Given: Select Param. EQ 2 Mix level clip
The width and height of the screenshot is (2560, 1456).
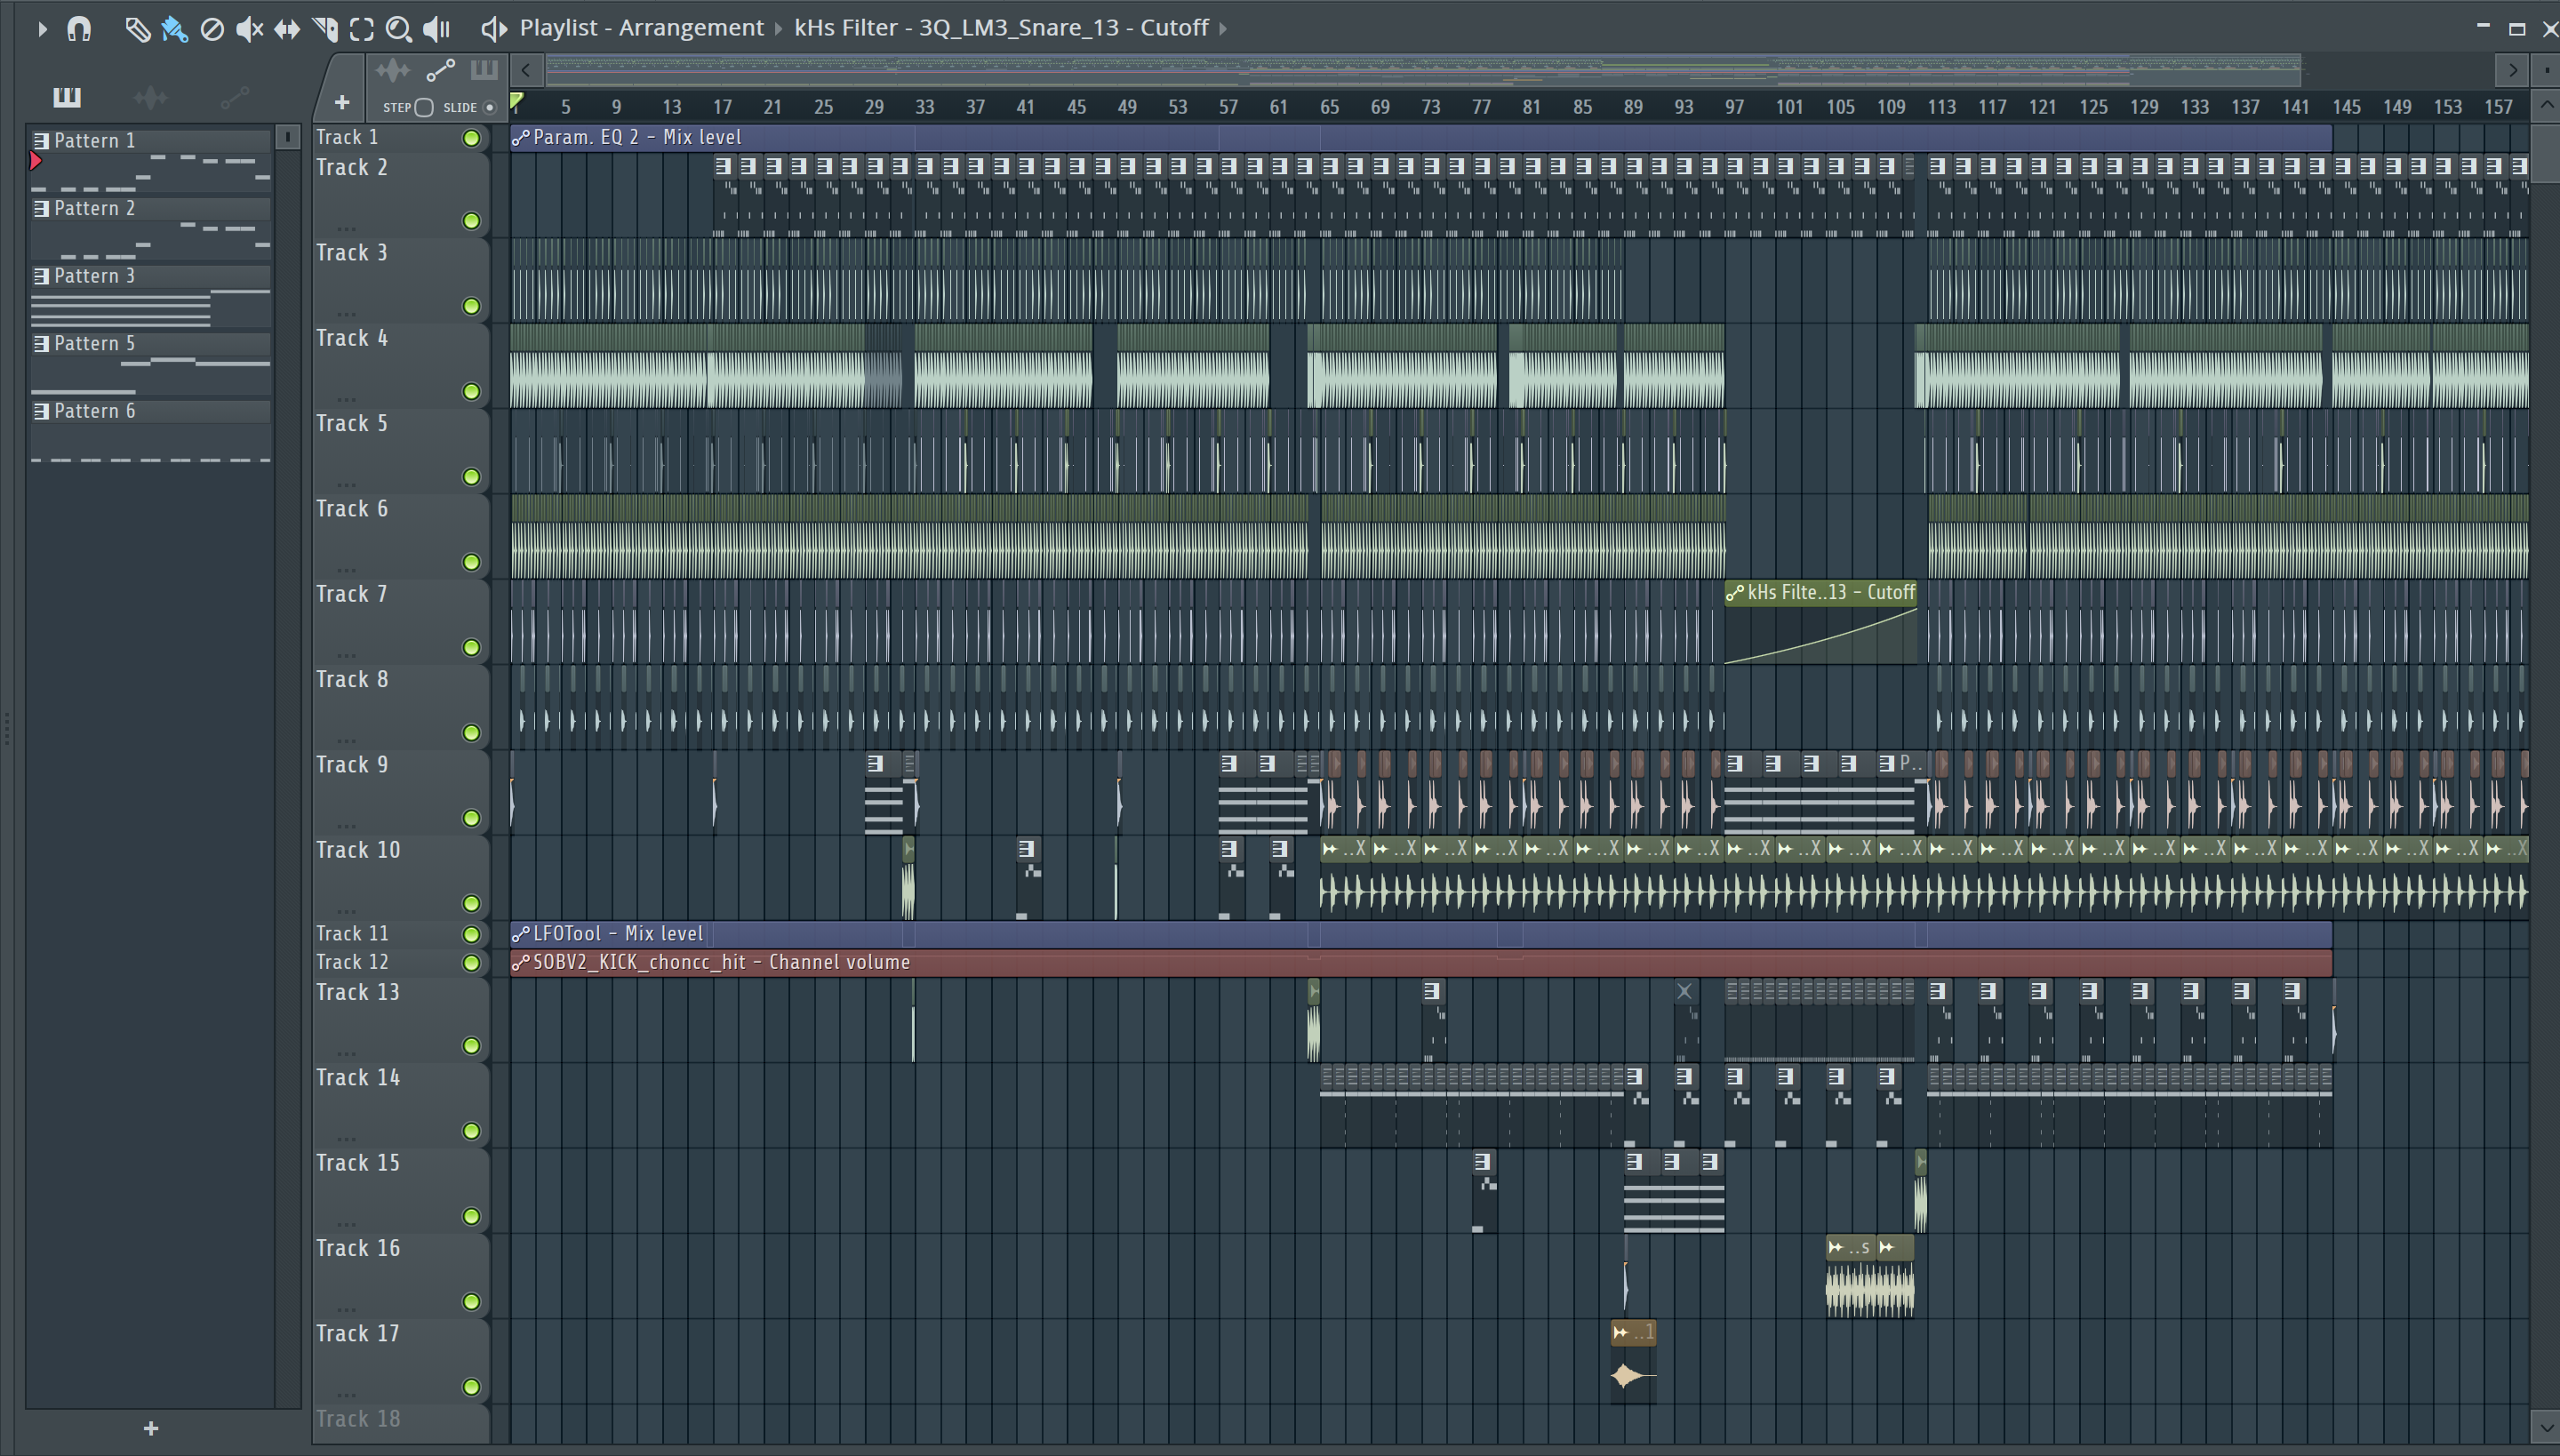Looking at the screenshot, I should click(1421, 137).
